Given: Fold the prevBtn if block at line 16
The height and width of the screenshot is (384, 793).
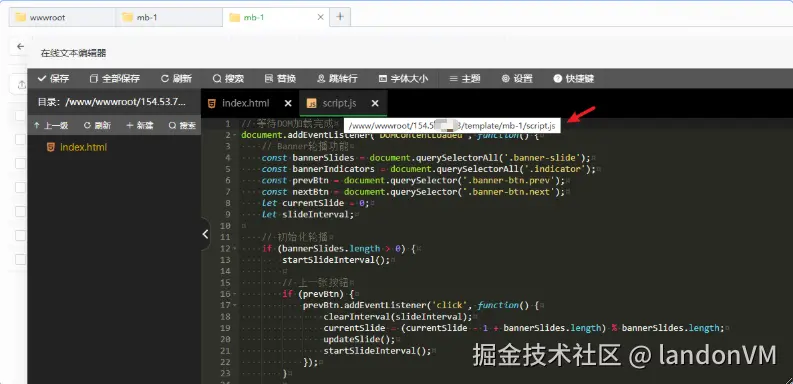Looking at the screenshot, I should click(x=235, y=294).
